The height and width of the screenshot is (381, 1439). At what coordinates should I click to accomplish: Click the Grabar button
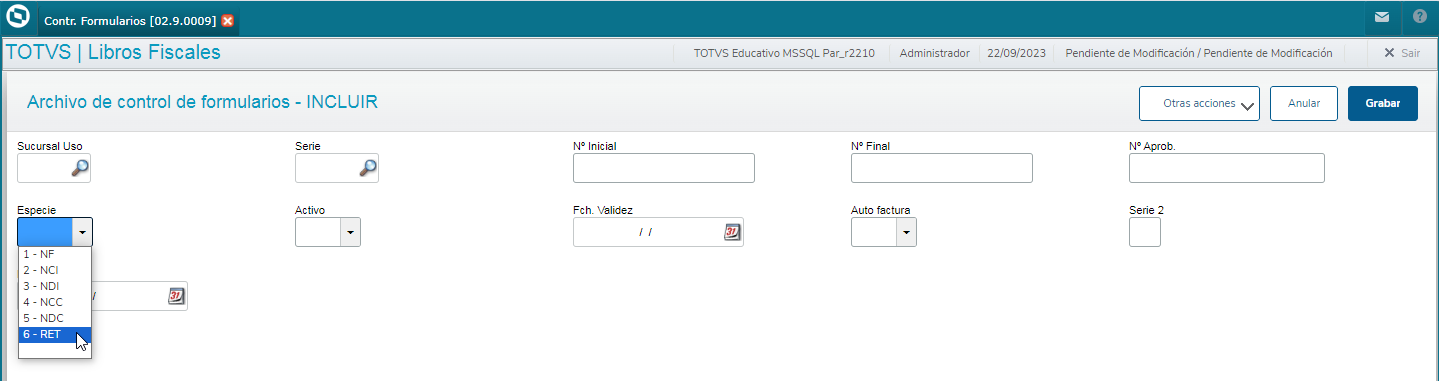click(1383, 103)
